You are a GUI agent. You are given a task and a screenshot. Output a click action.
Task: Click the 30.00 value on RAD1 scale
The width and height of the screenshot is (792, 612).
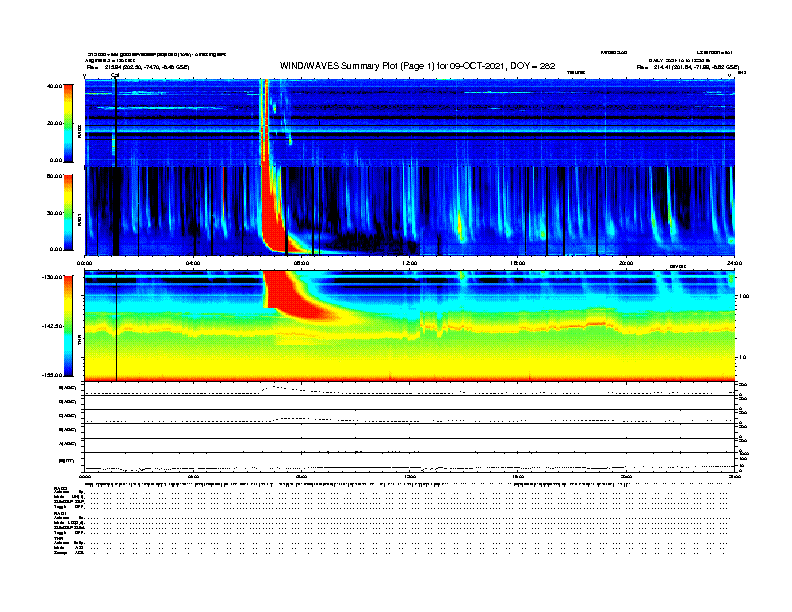[x=54, y=213]
